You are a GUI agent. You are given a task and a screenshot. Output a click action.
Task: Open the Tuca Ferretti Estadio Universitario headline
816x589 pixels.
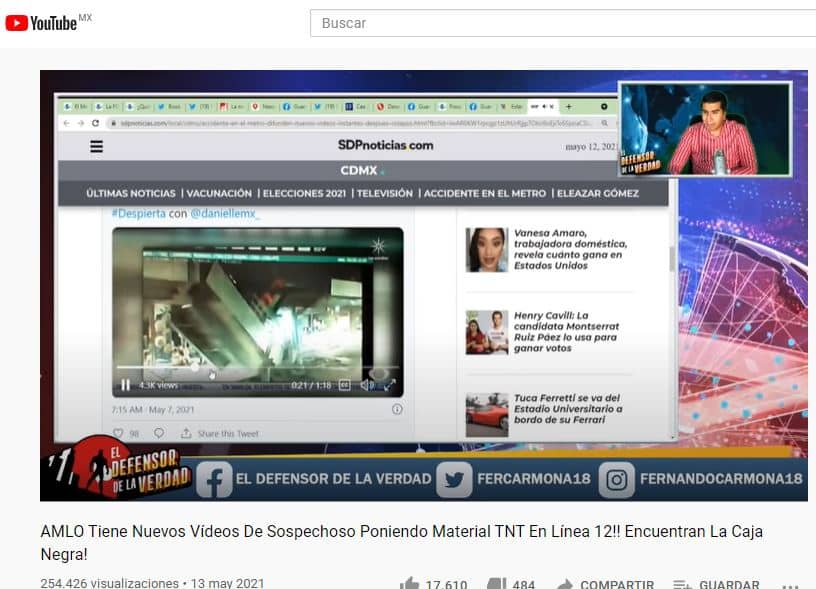point(568,409)
